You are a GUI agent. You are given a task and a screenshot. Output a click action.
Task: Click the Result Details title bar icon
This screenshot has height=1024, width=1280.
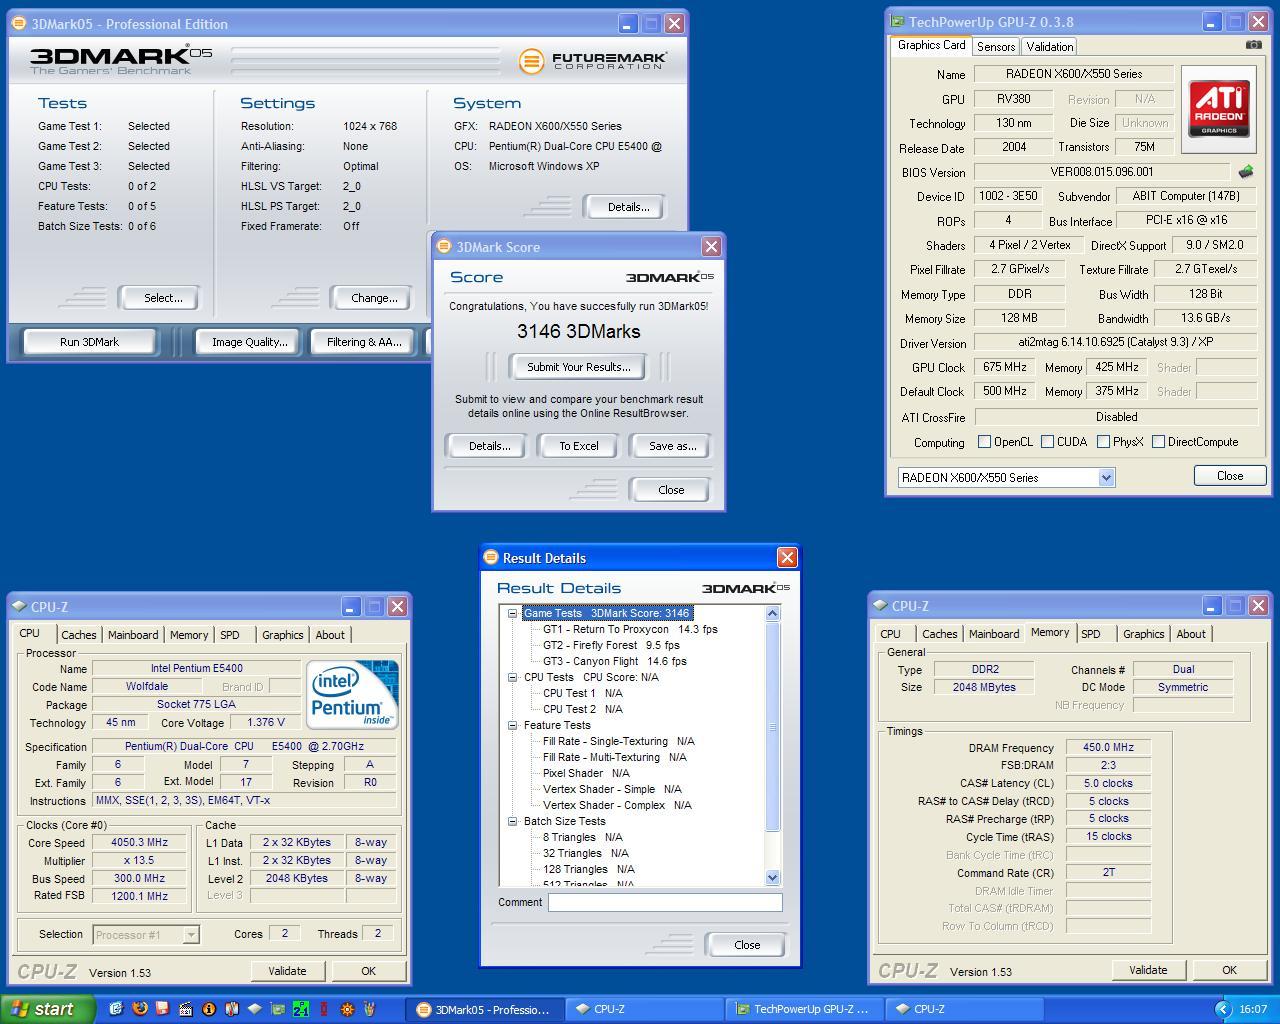coord(491,557)
